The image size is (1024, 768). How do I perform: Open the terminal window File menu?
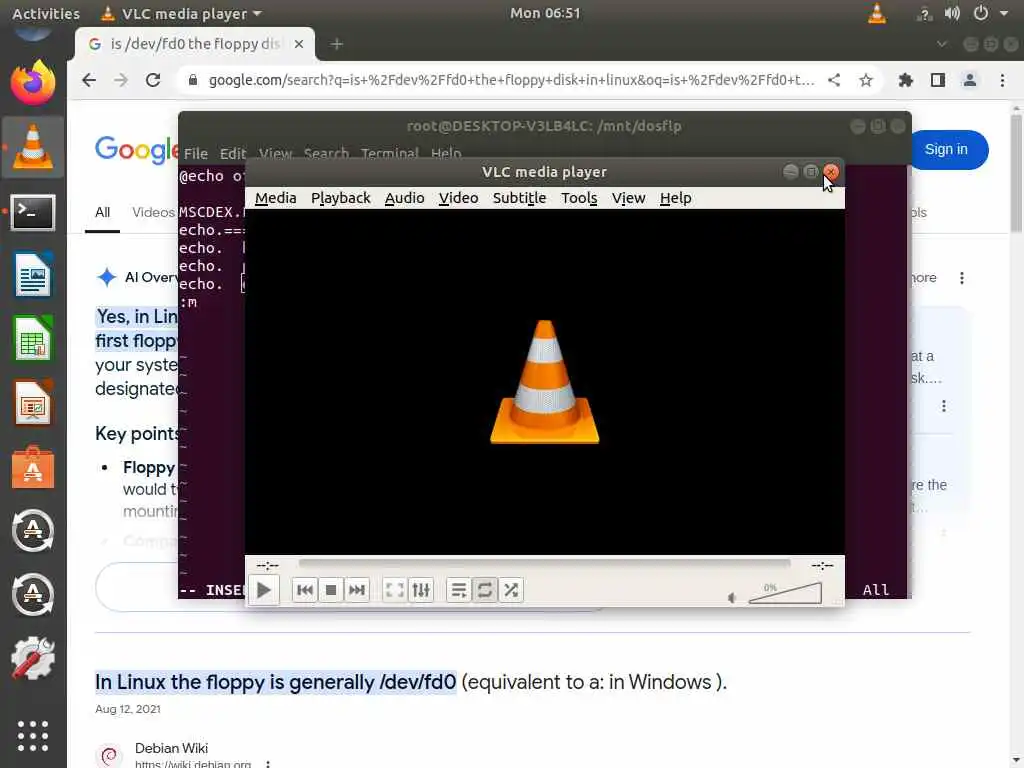point(196,153)
